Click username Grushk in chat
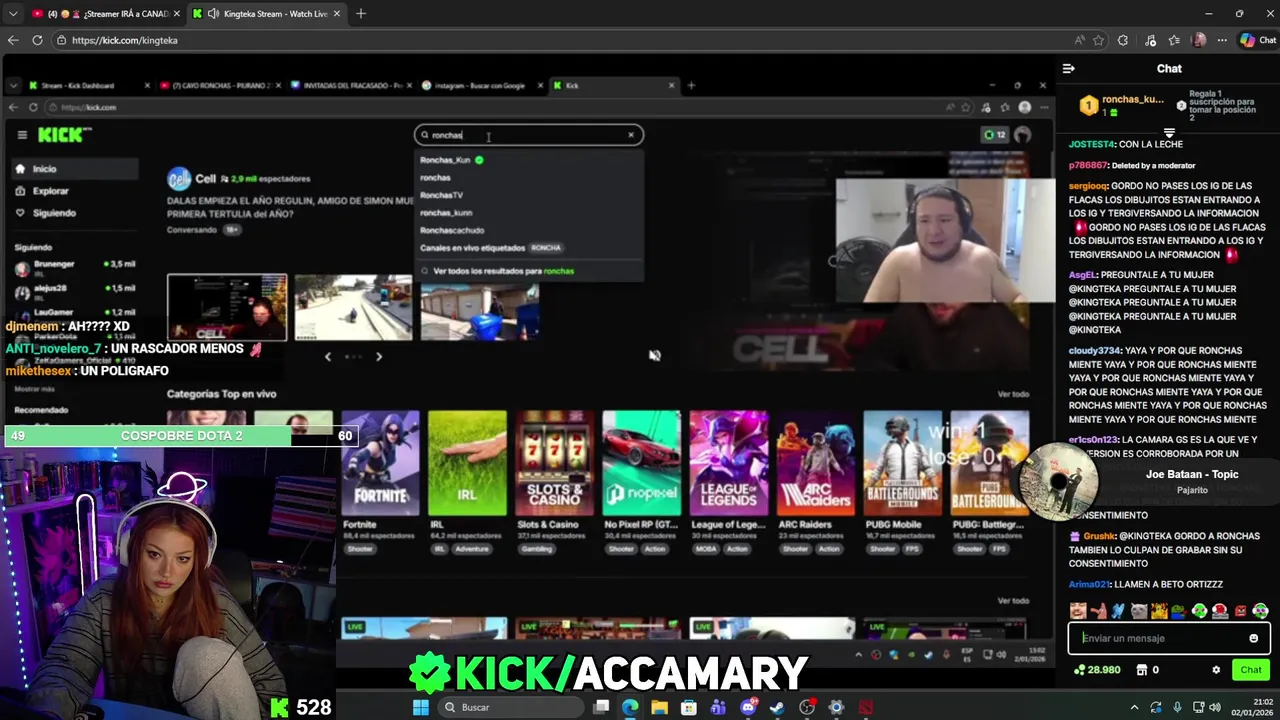Viewport: 1280px width, 720px height. (x=1099, y=536)
